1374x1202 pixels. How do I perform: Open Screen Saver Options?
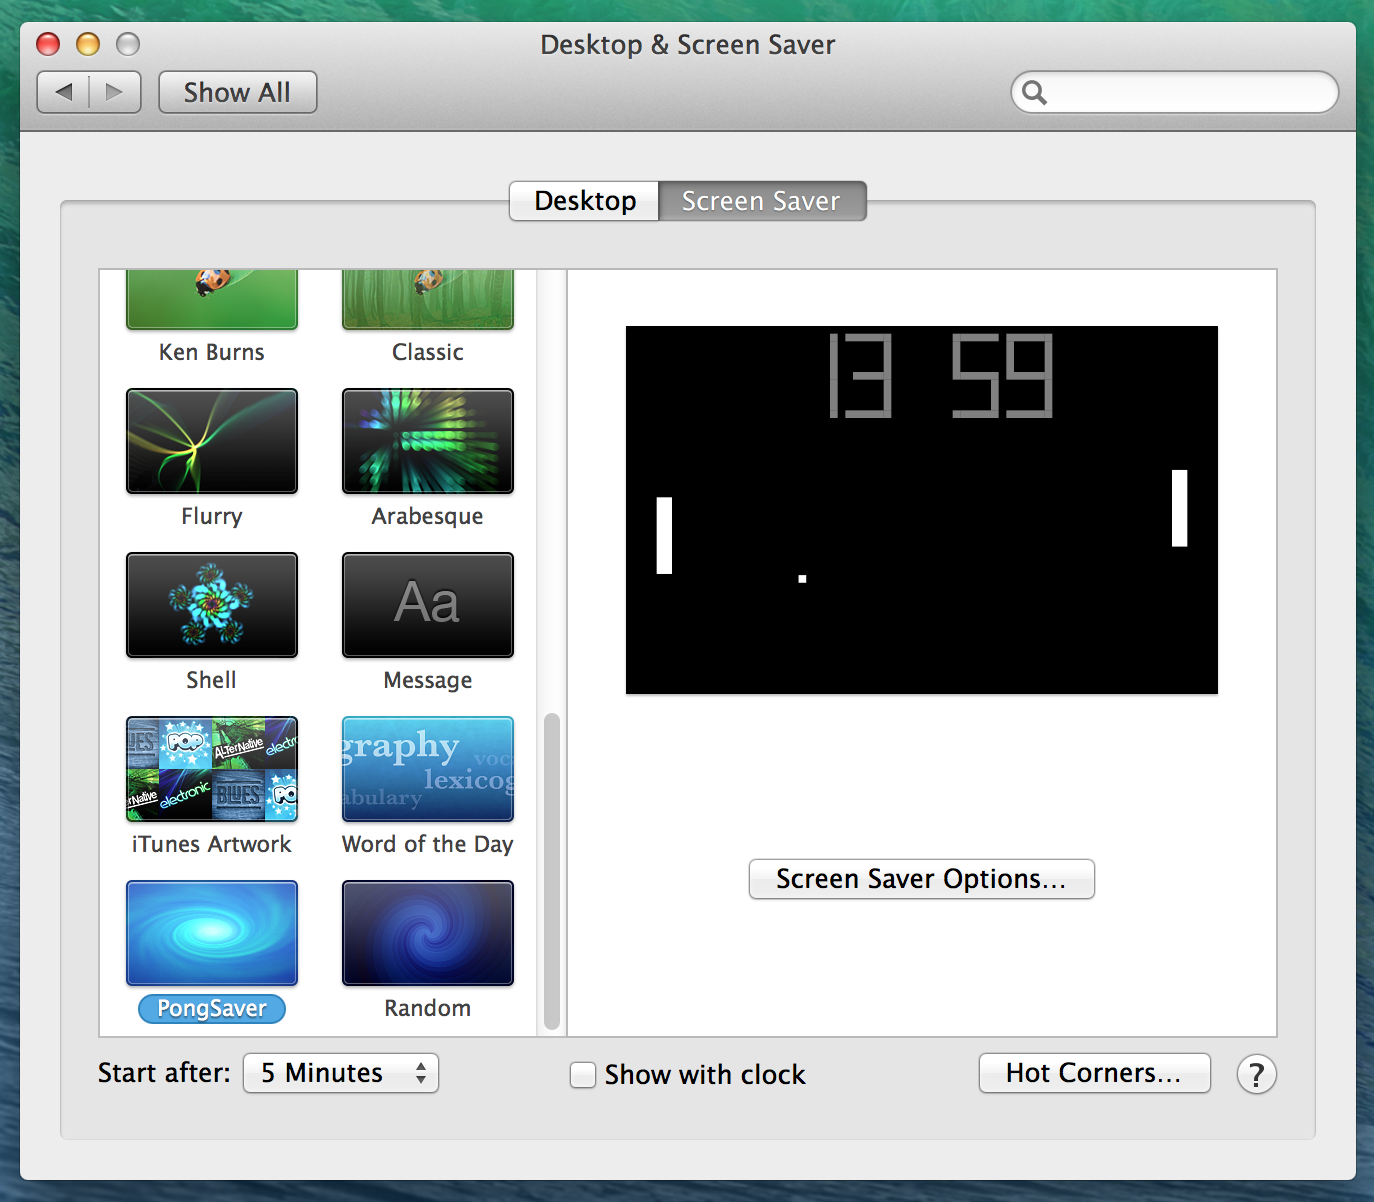(921, 879)
